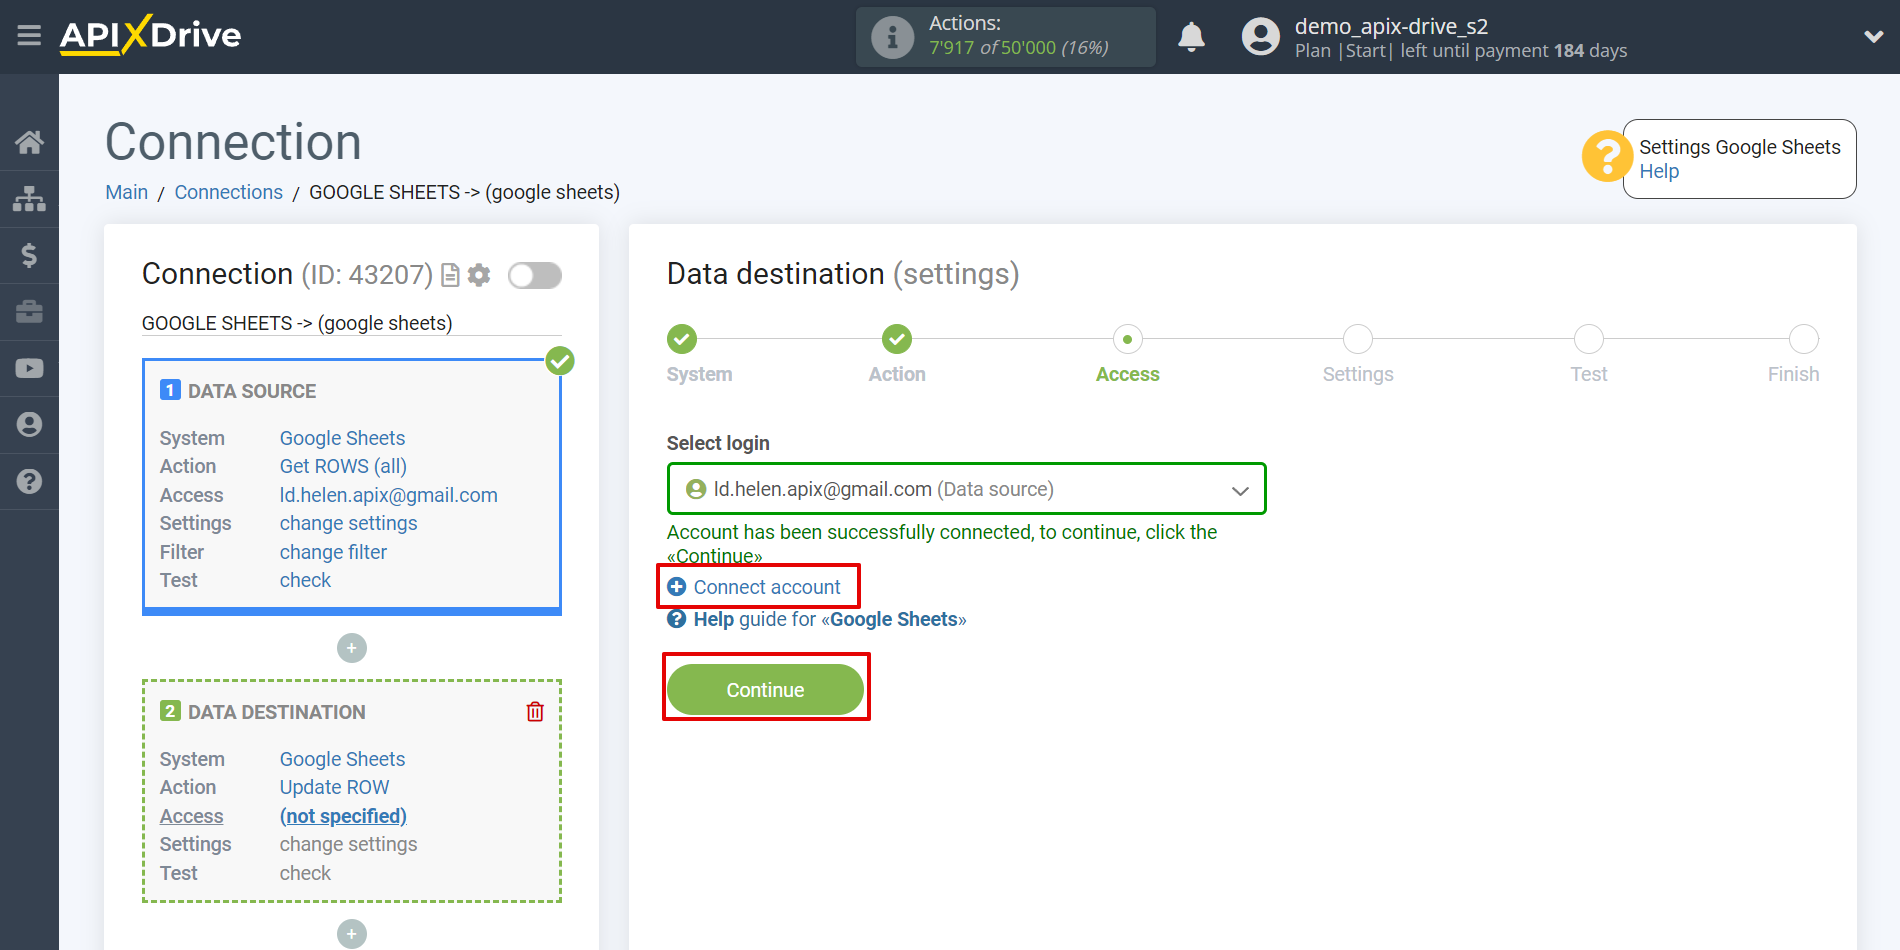Go to Main breadcrumb
Image resolution: width=1900 pixels, height=950 pixels.
point(127,192)
